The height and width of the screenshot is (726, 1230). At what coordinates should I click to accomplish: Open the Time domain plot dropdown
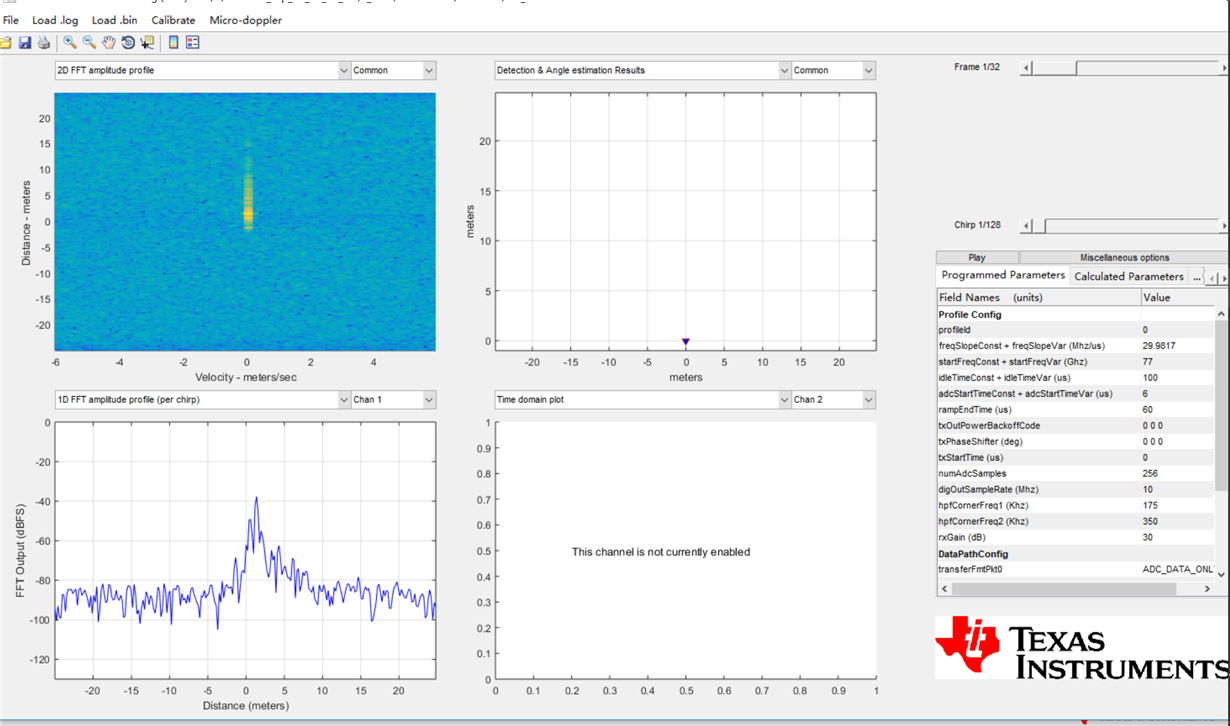(643, 399)
